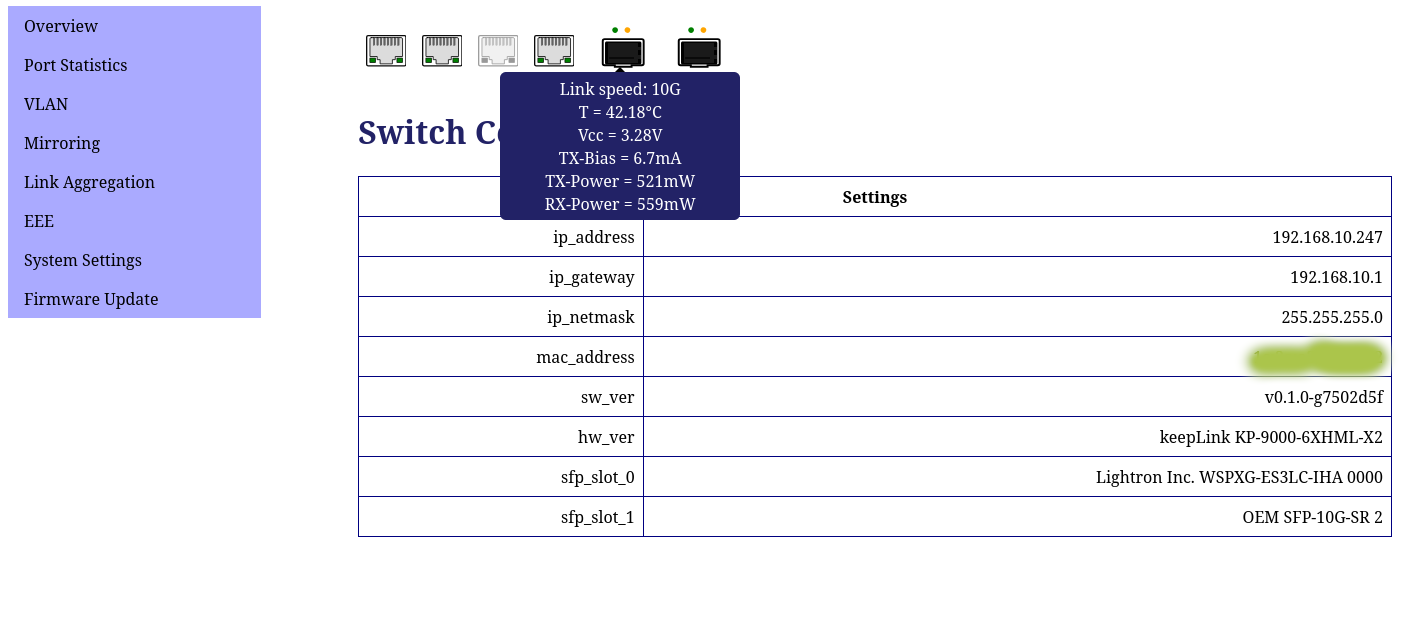Open the Mirroring settings
1420x623 pixels.
tap(134, 143)
